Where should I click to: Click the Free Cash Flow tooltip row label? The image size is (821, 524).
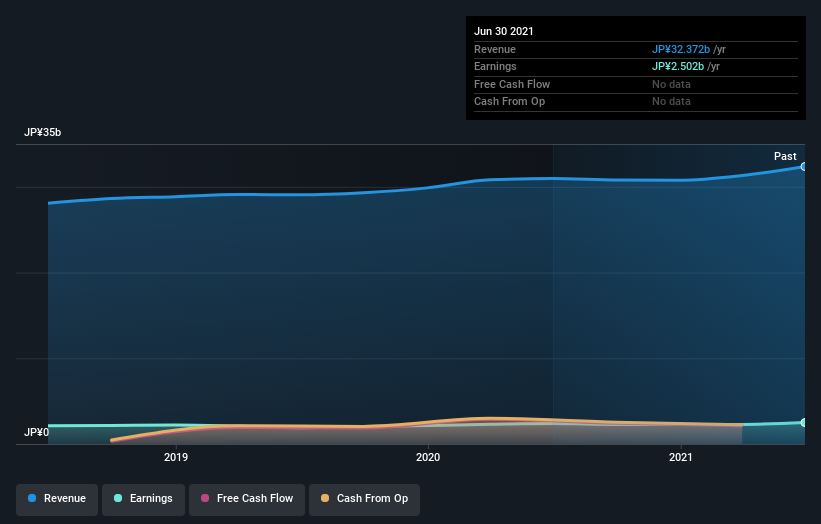[x=512, y=84]
